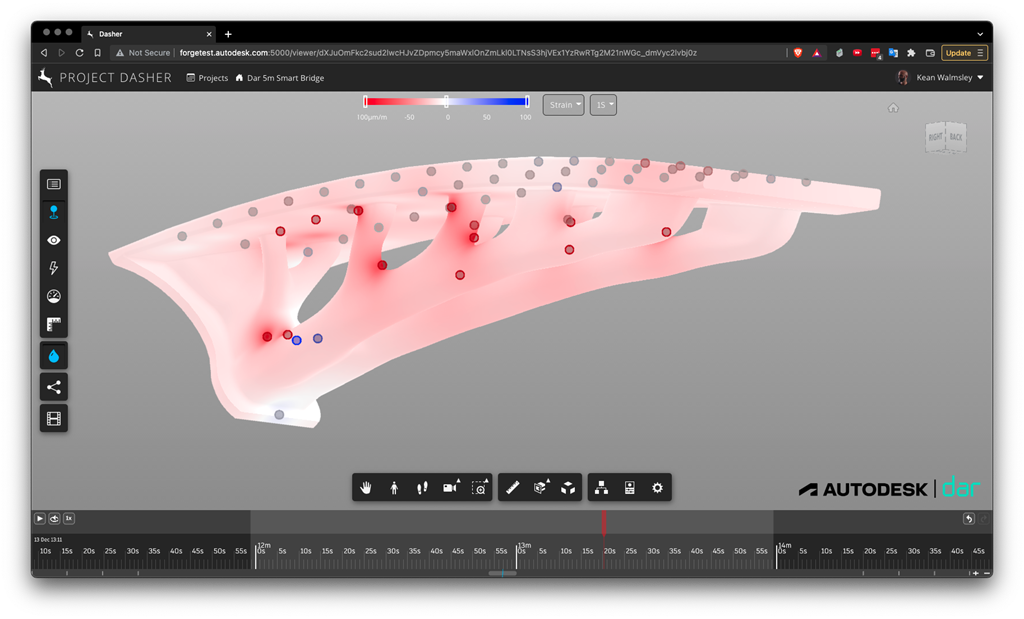Toggle the eye visibility icon in sidebar
The image size is (1024, 619).
[54, 240]
